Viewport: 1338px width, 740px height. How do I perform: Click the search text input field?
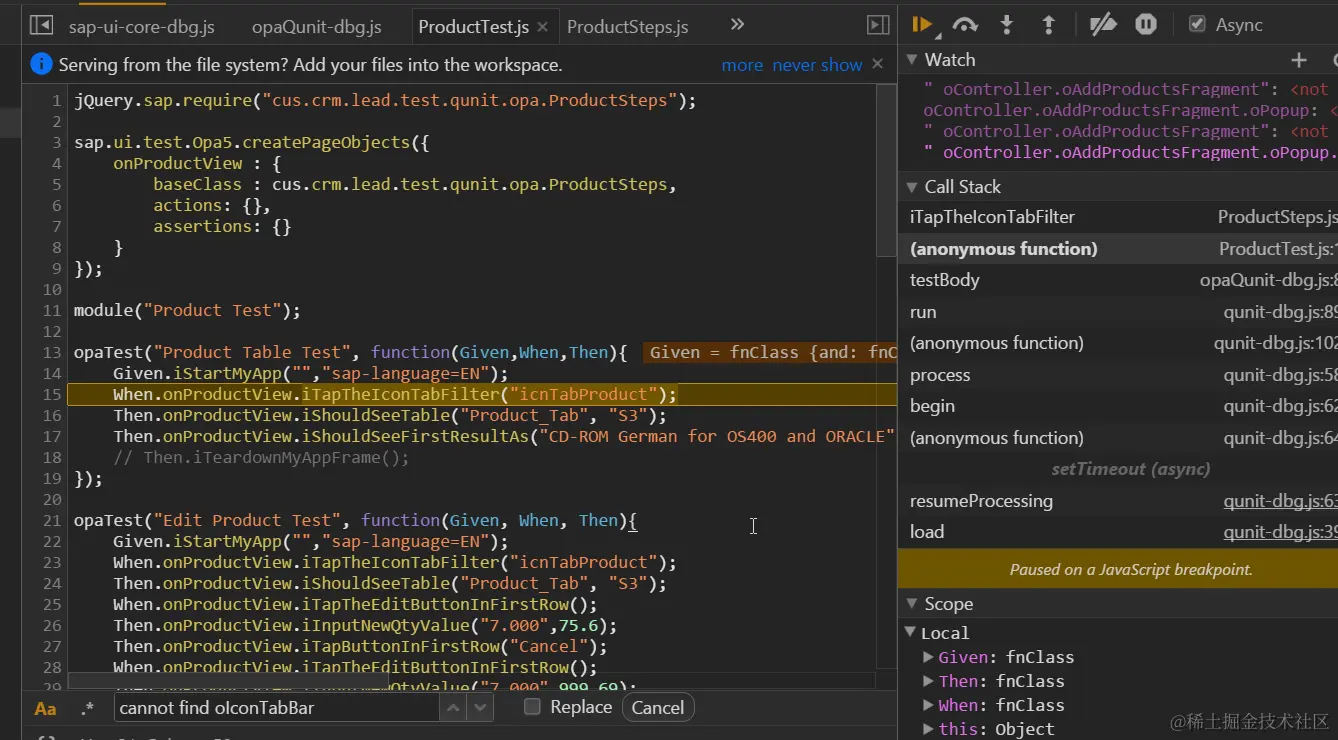tap(276, 708)
